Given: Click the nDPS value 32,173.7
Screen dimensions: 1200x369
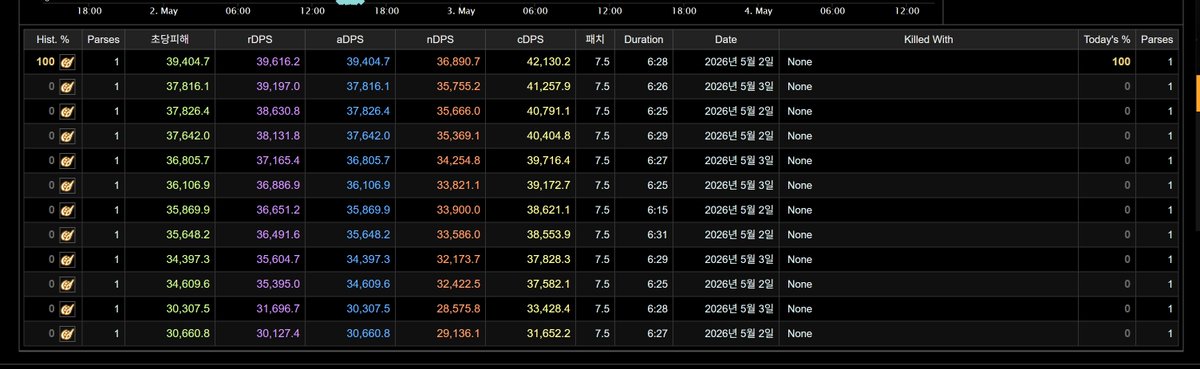Looking at the screenshot, I should [x=459, y=260].
